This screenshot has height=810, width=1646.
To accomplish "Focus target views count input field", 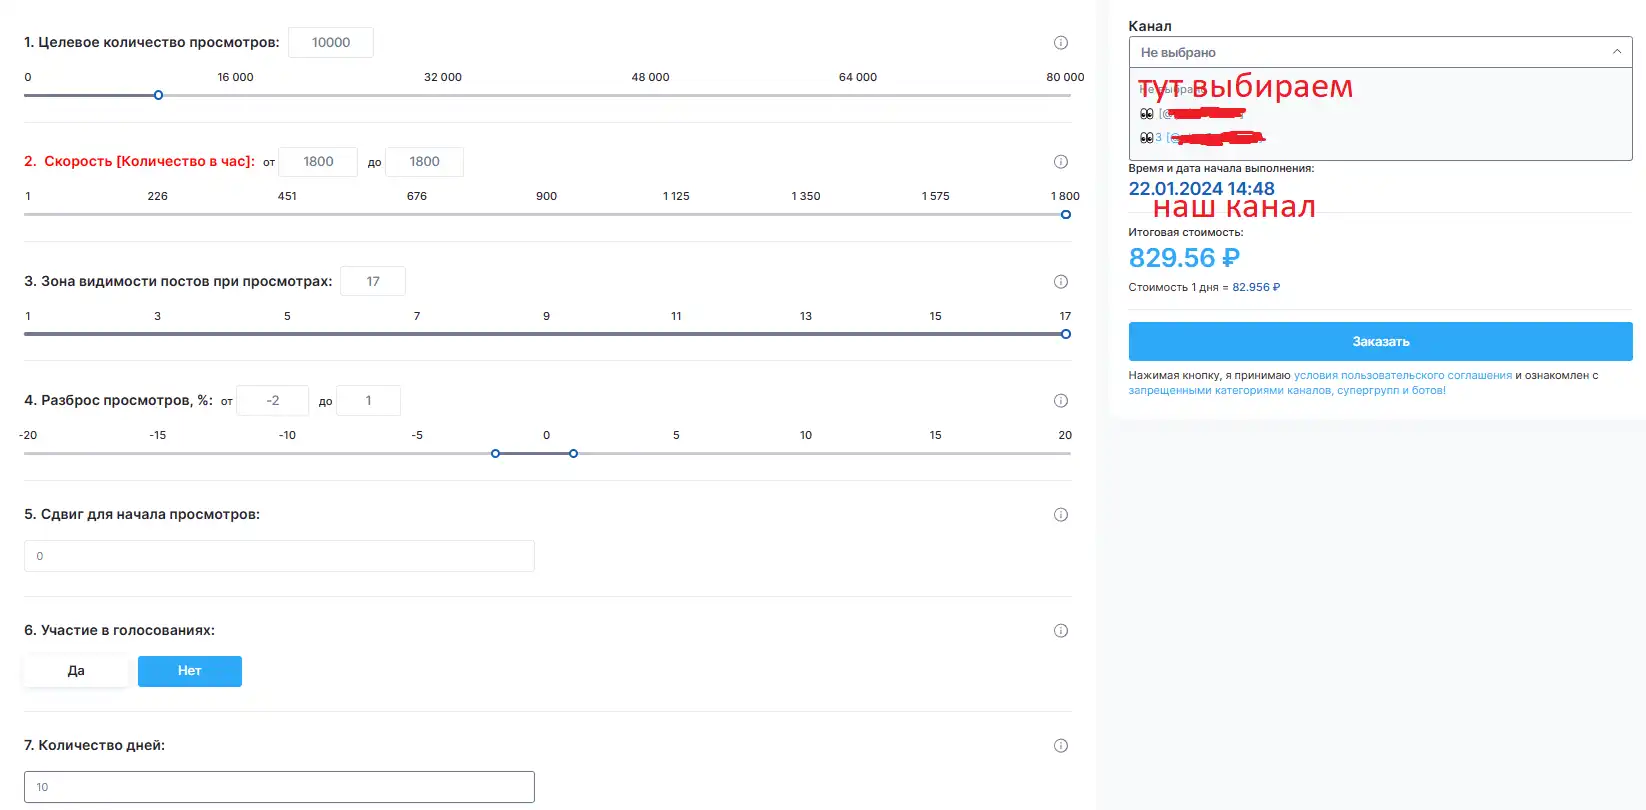I will 331,43.
